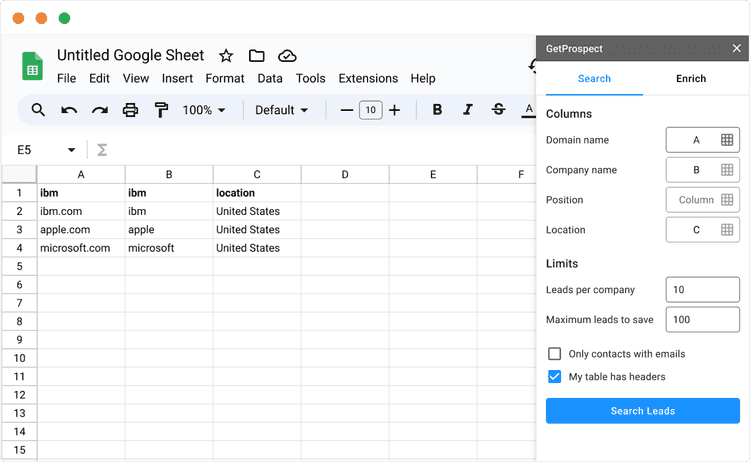The height and width of the screenshot is (462, 750).
Task: Open the Edit menu
Action: coord(99,78)
